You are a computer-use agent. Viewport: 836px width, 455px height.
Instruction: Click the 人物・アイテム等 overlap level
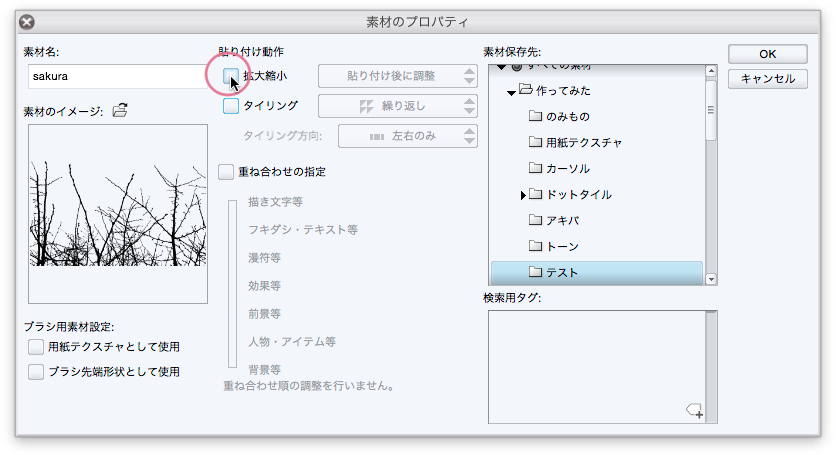[292, 342]
